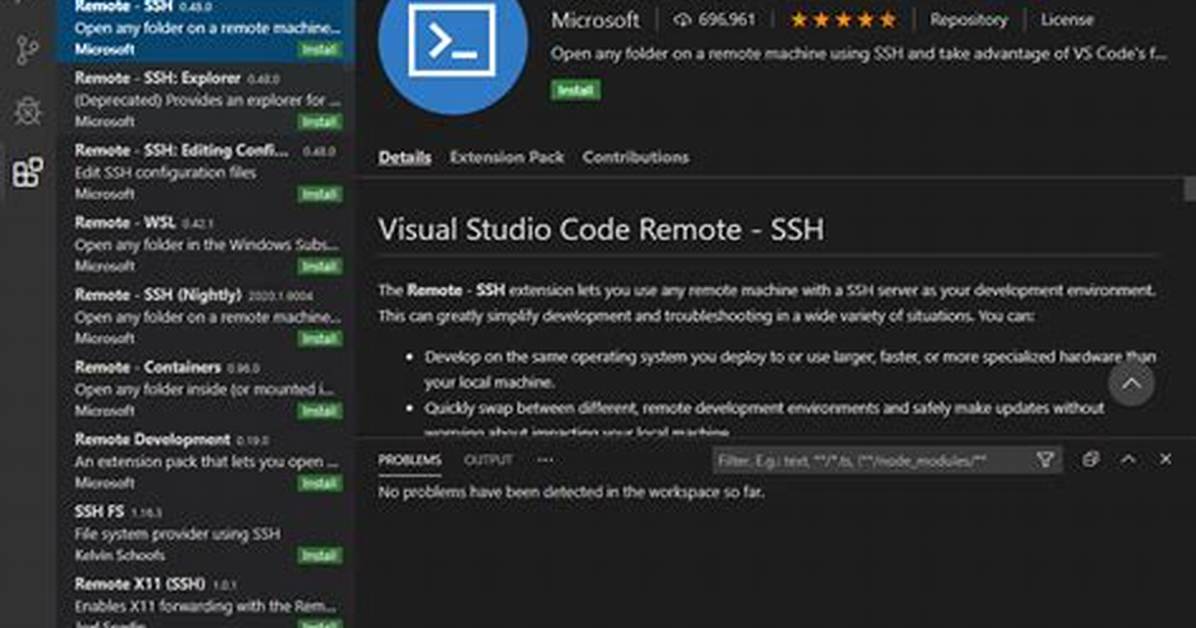The image size is (1196, 628).
Task: Install Remote - SSH from details page
Action: pyautogui.click(x=575, y=90)
